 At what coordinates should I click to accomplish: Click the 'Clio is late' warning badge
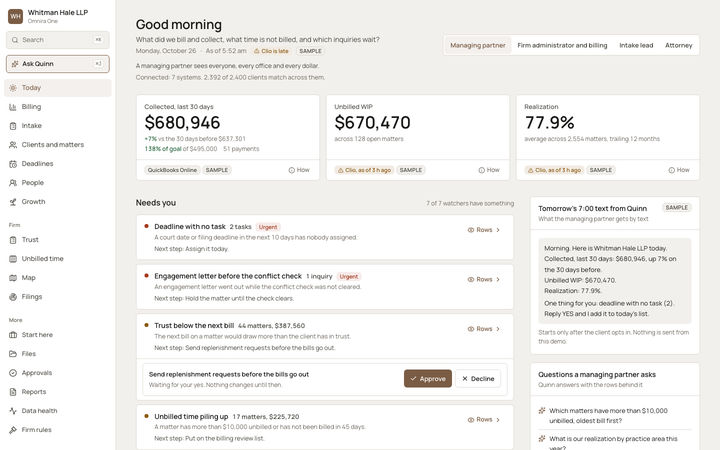[x=271, y=51]
